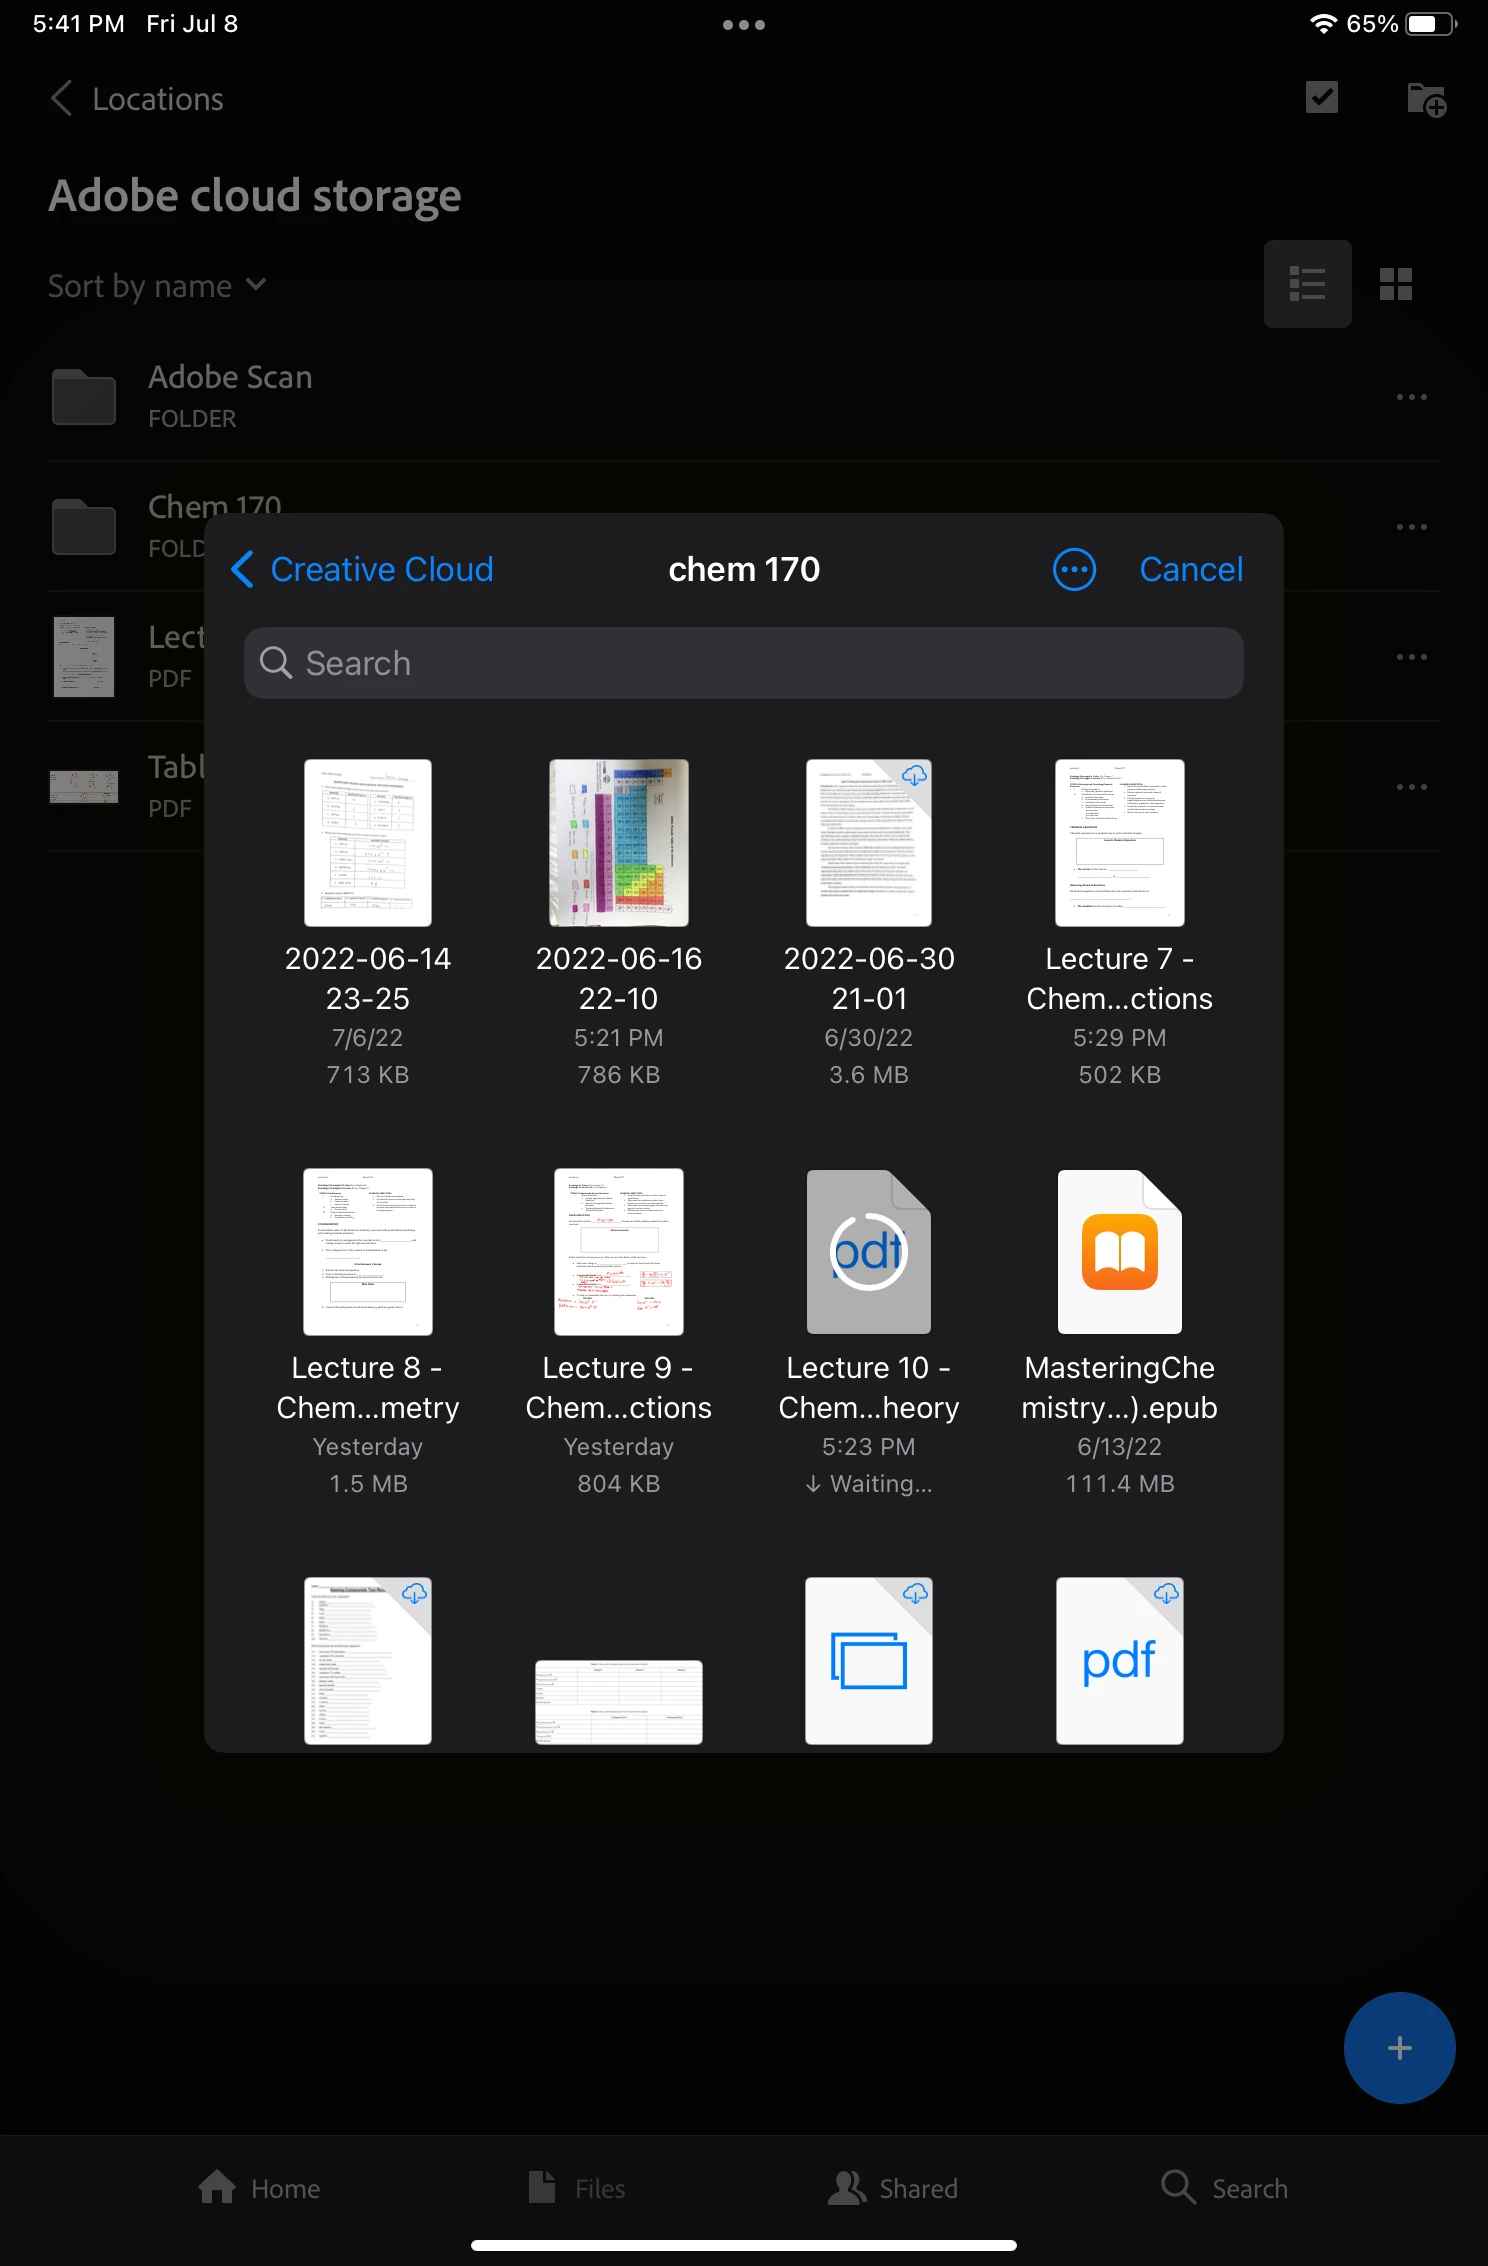Screen dimensions: 1488x2266
Task: Select the cloud-synced pdf file icon in bottom row
Action: pos(1120,1661)
